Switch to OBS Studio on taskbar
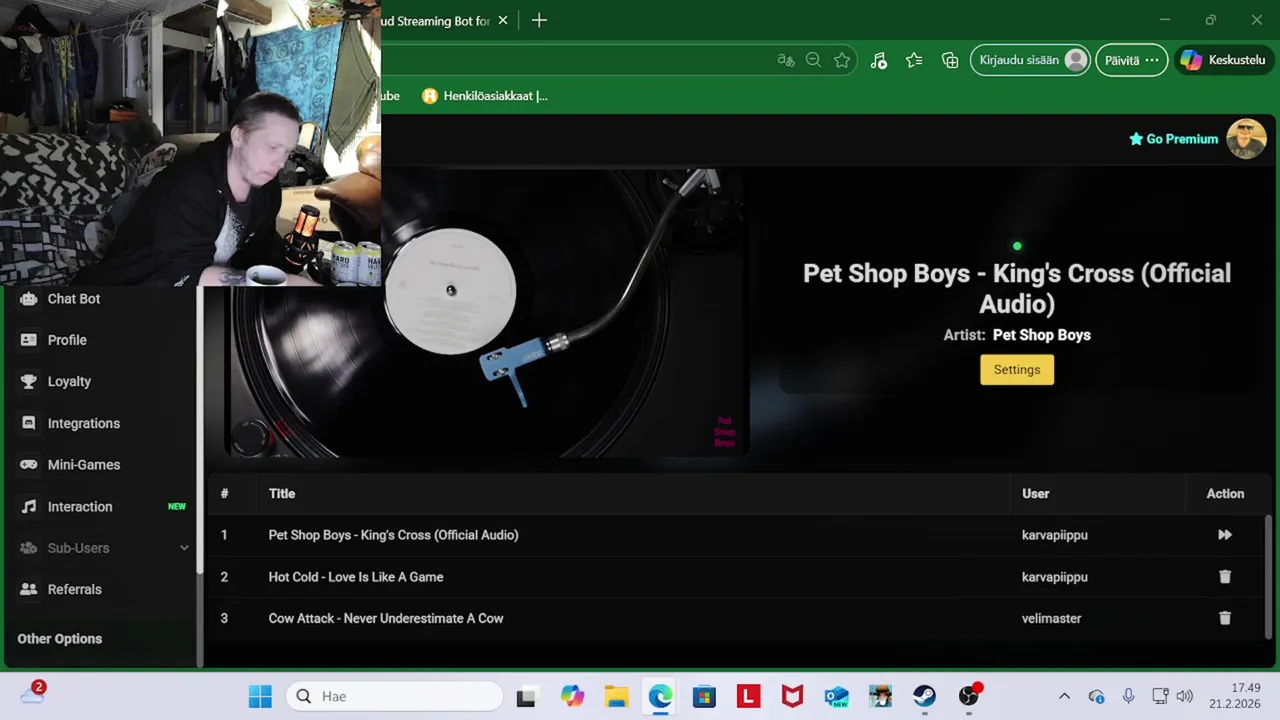The width and height of the screenshot is (1280, 720). [968, 696]
